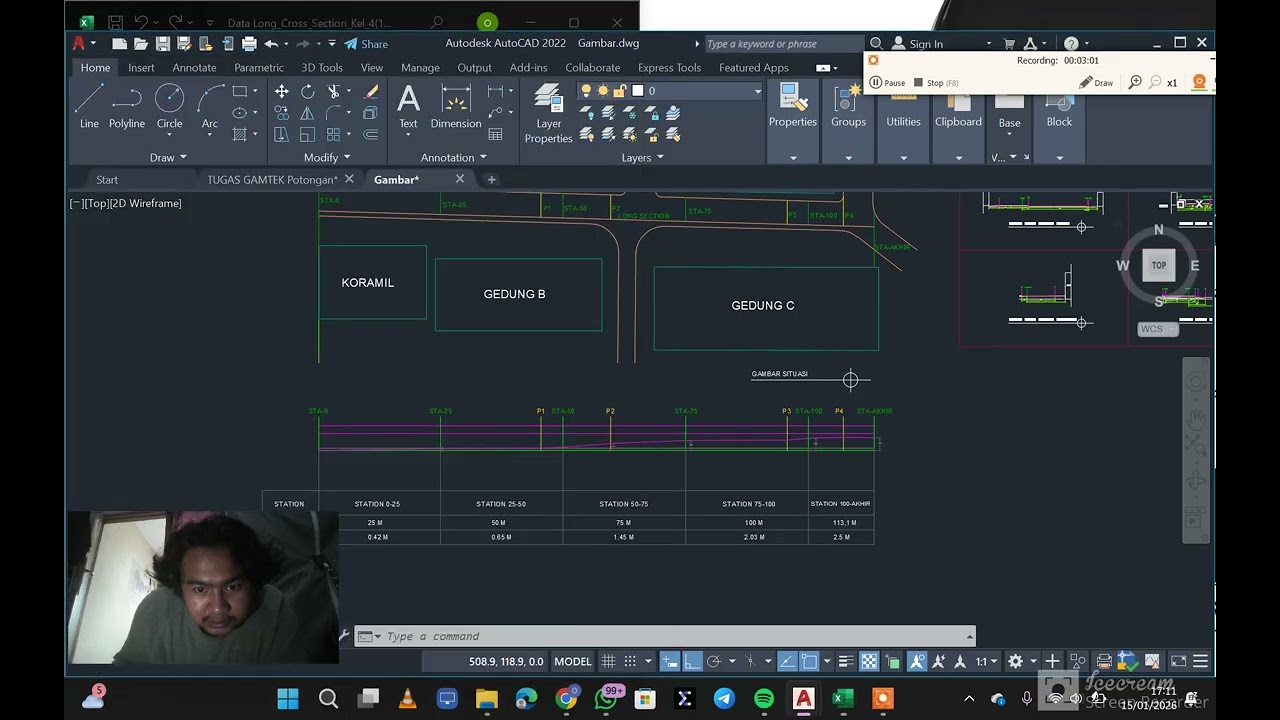
Task: Click the Erase tool icon
Action: click(x=371, y=91)
